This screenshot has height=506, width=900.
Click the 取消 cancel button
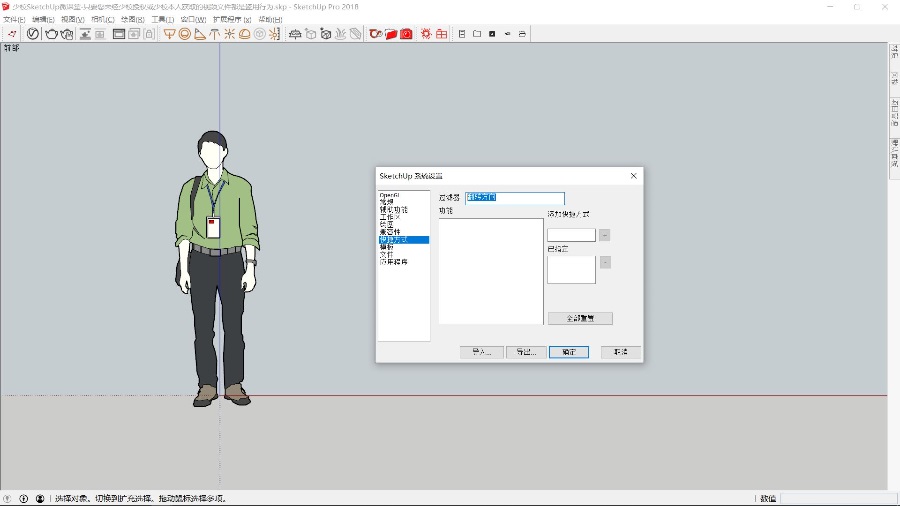pos(620,352)
